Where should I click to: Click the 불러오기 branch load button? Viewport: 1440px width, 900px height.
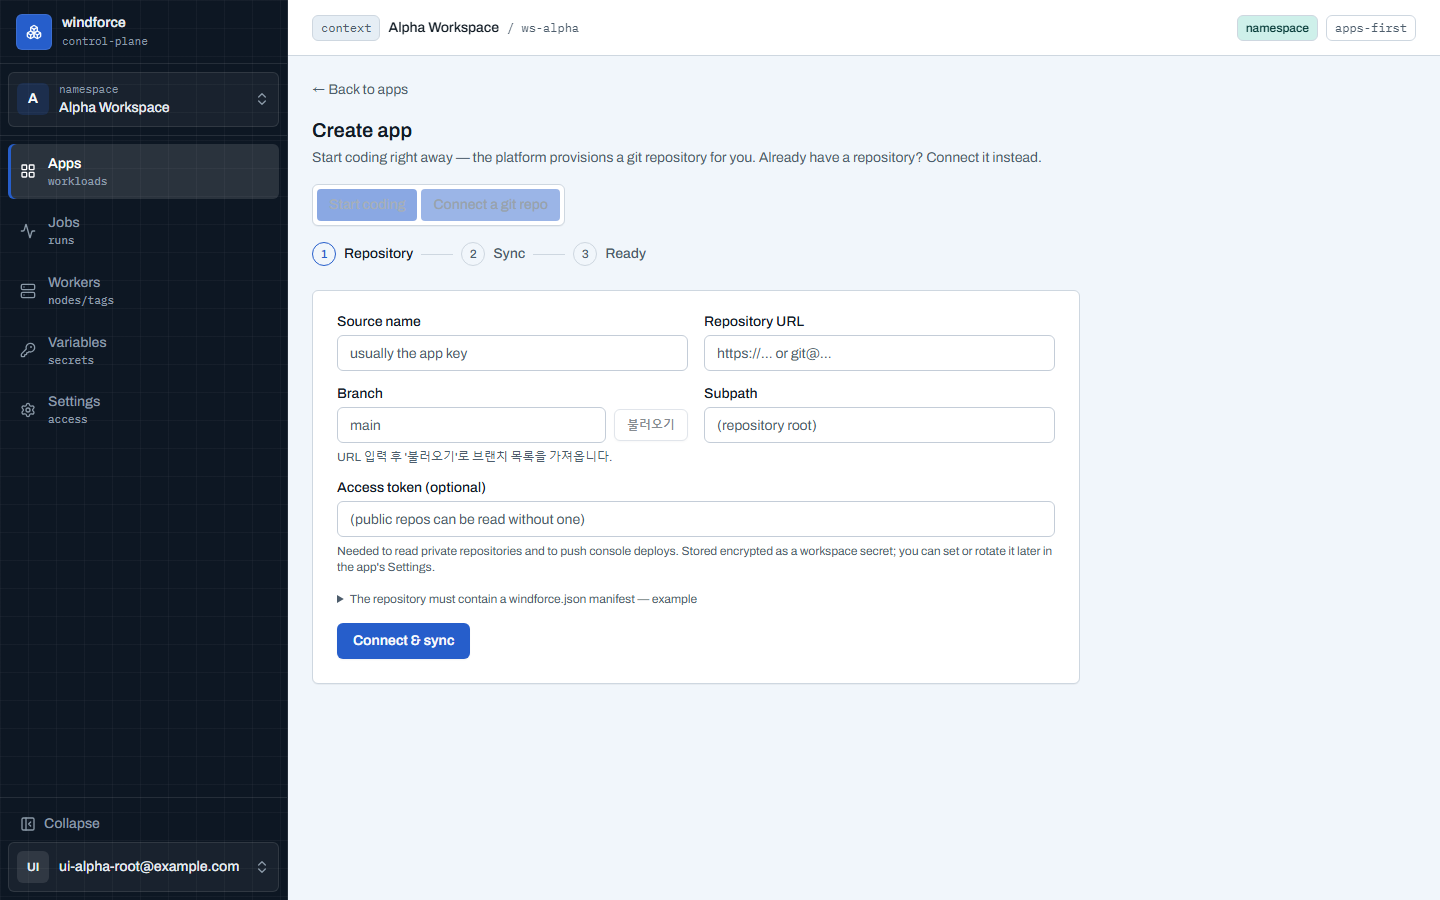tap(651, 425)
